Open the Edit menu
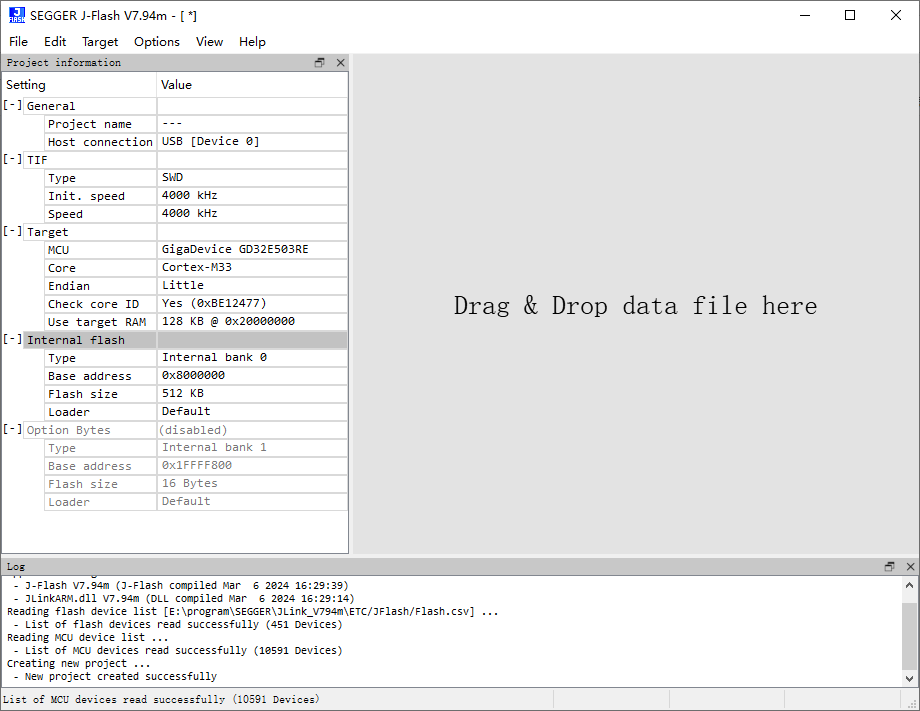Screen dimensions: 920x711 [x=55, y=42]
